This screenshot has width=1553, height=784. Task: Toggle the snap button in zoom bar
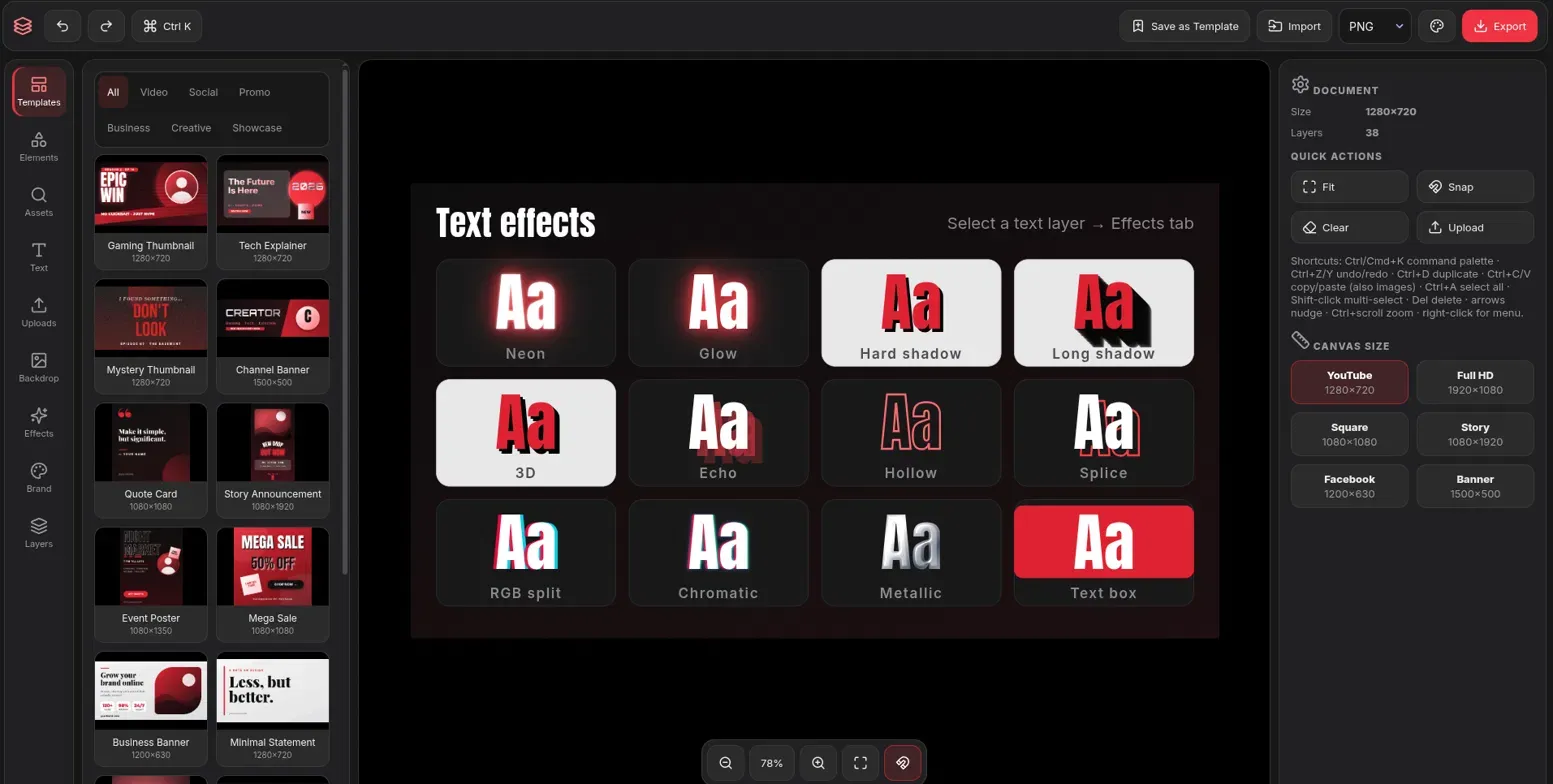(902, 763)
